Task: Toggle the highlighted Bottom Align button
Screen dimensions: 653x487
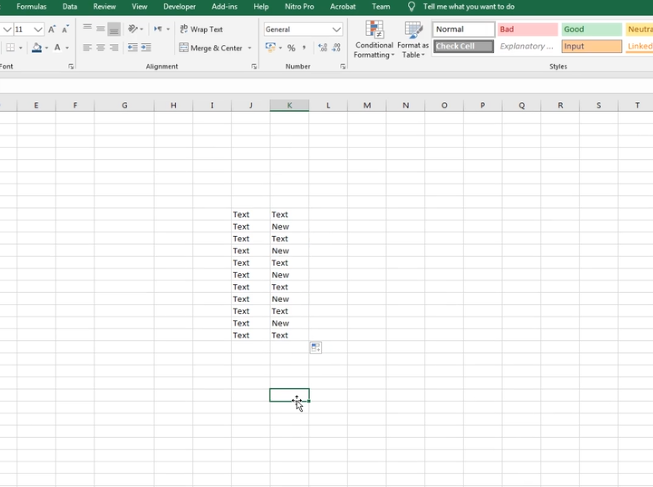Action: [114, 29]
